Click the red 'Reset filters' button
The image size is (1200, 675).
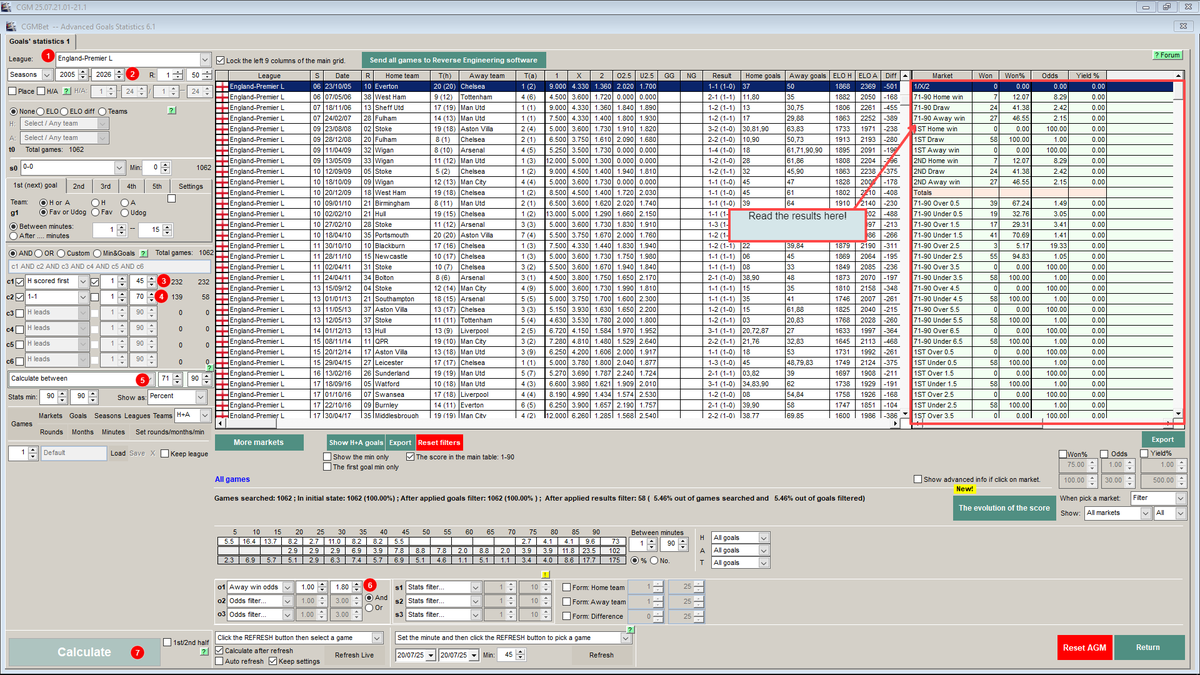[439, 441]
